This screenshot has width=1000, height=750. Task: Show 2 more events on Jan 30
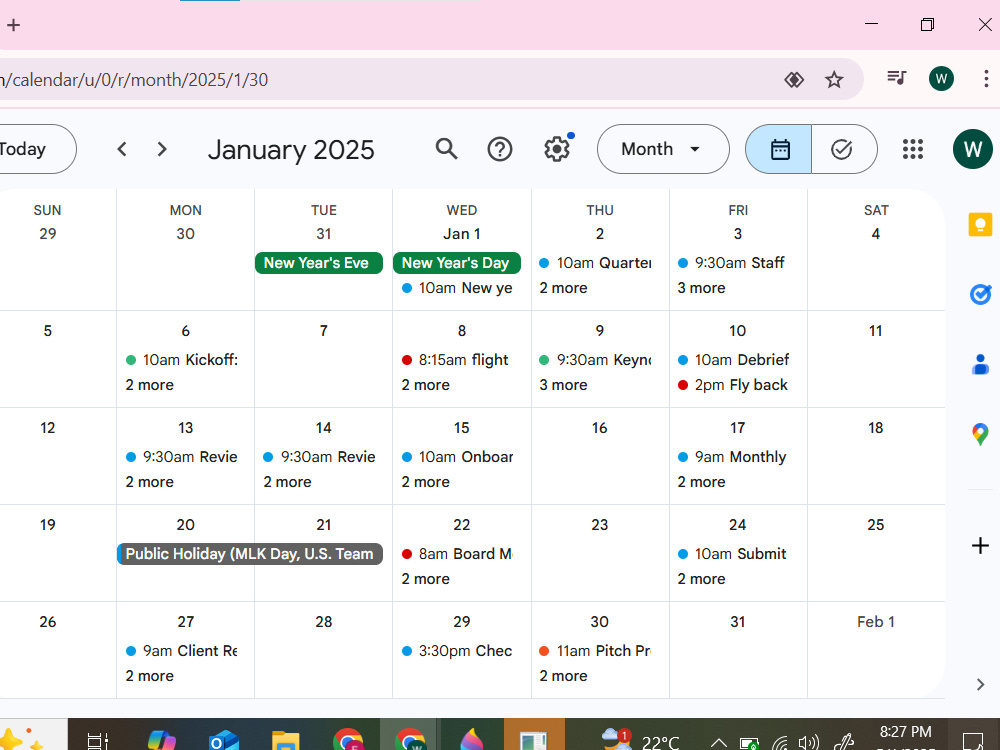[563, 676]
